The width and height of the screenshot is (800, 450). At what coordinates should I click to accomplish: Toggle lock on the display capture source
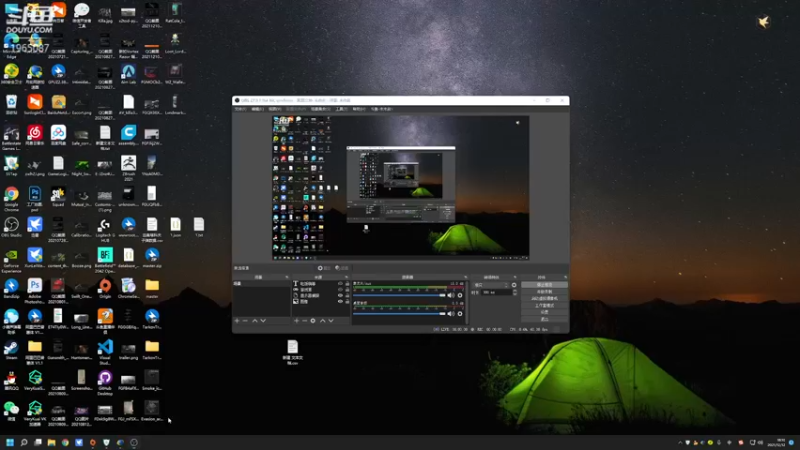click(x=347, y=295)
